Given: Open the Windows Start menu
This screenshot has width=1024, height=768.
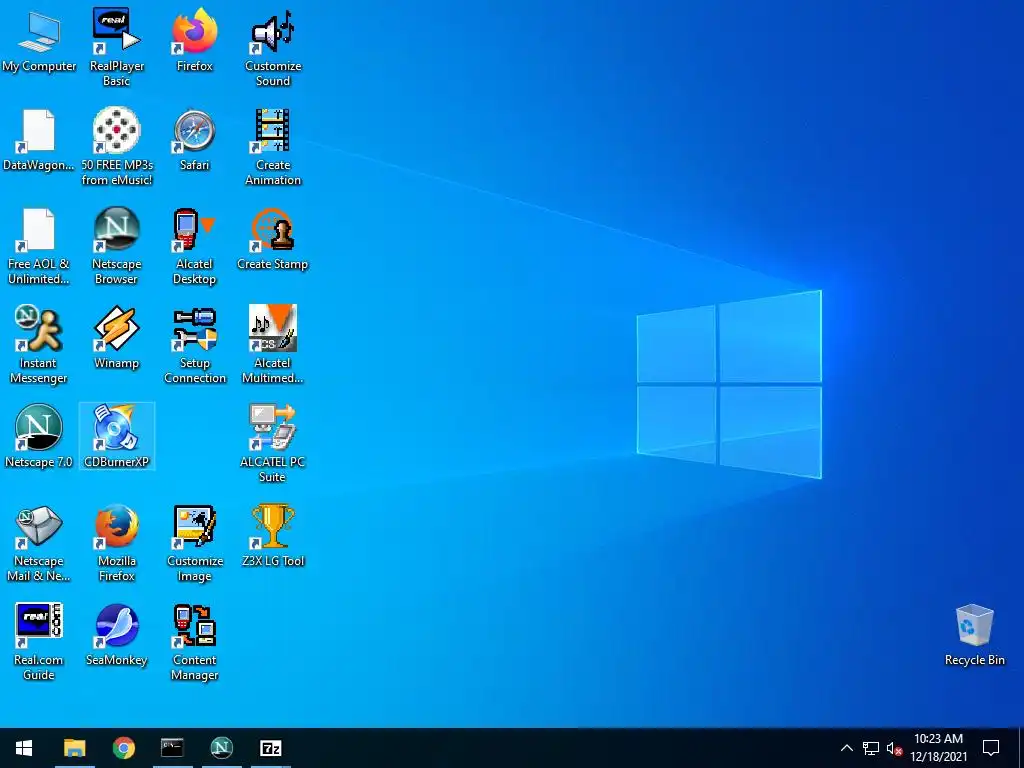Looking at the screenshot, I should pyautogui.click(x=24, y=748).
